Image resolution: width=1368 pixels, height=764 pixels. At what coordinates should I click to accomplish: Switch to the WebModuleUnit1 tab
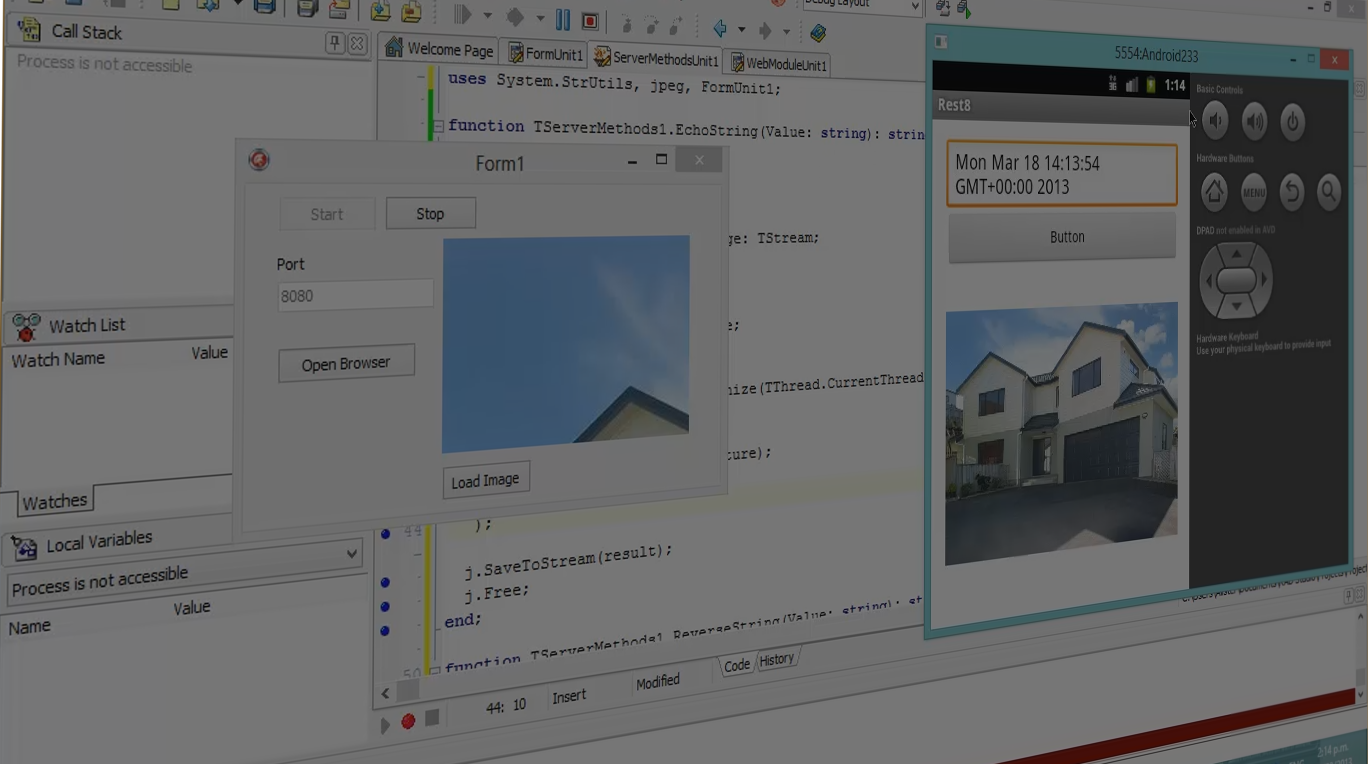tap(778, 64)
